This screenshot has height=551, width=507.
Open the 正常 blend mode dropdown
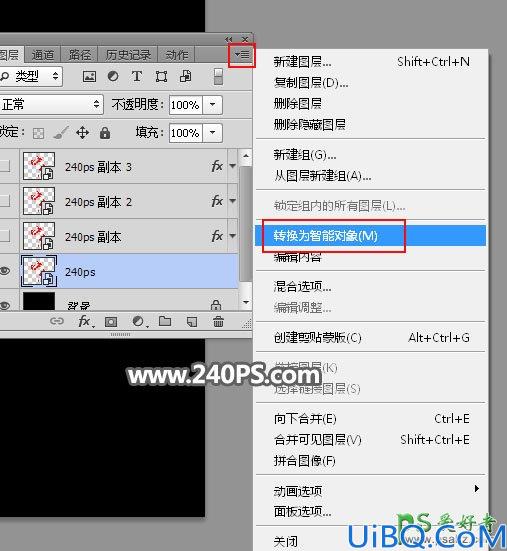[51, 104]
